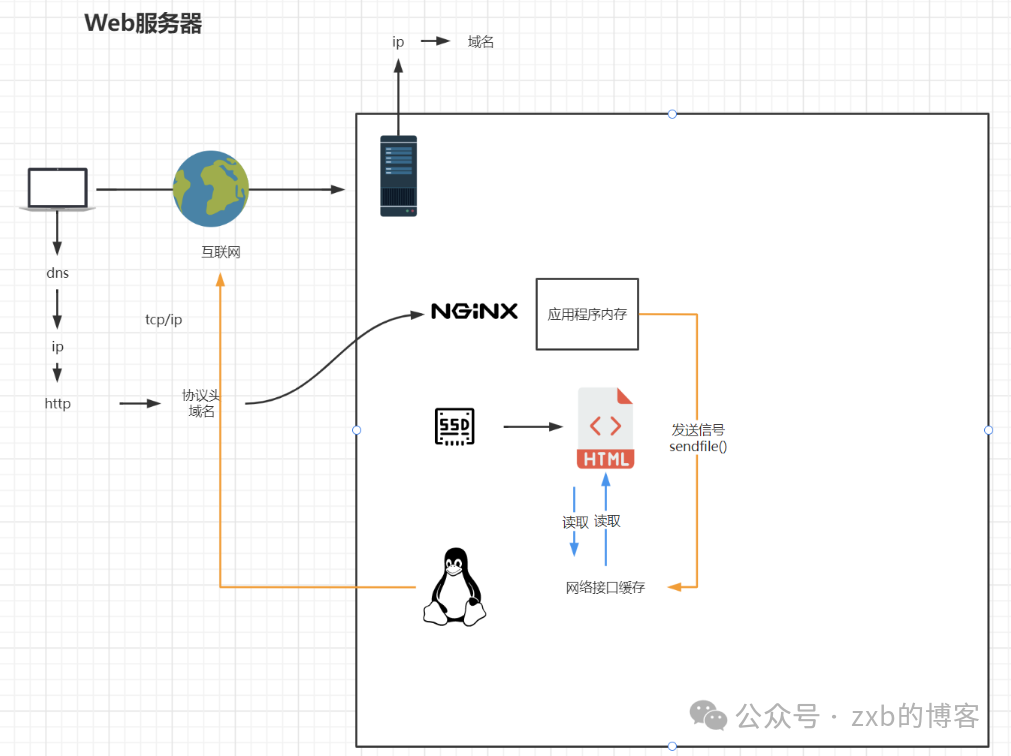Select the 网络接口缓存 label
This screenshot has width=1011, height=756.
click(x=605, y=588)
